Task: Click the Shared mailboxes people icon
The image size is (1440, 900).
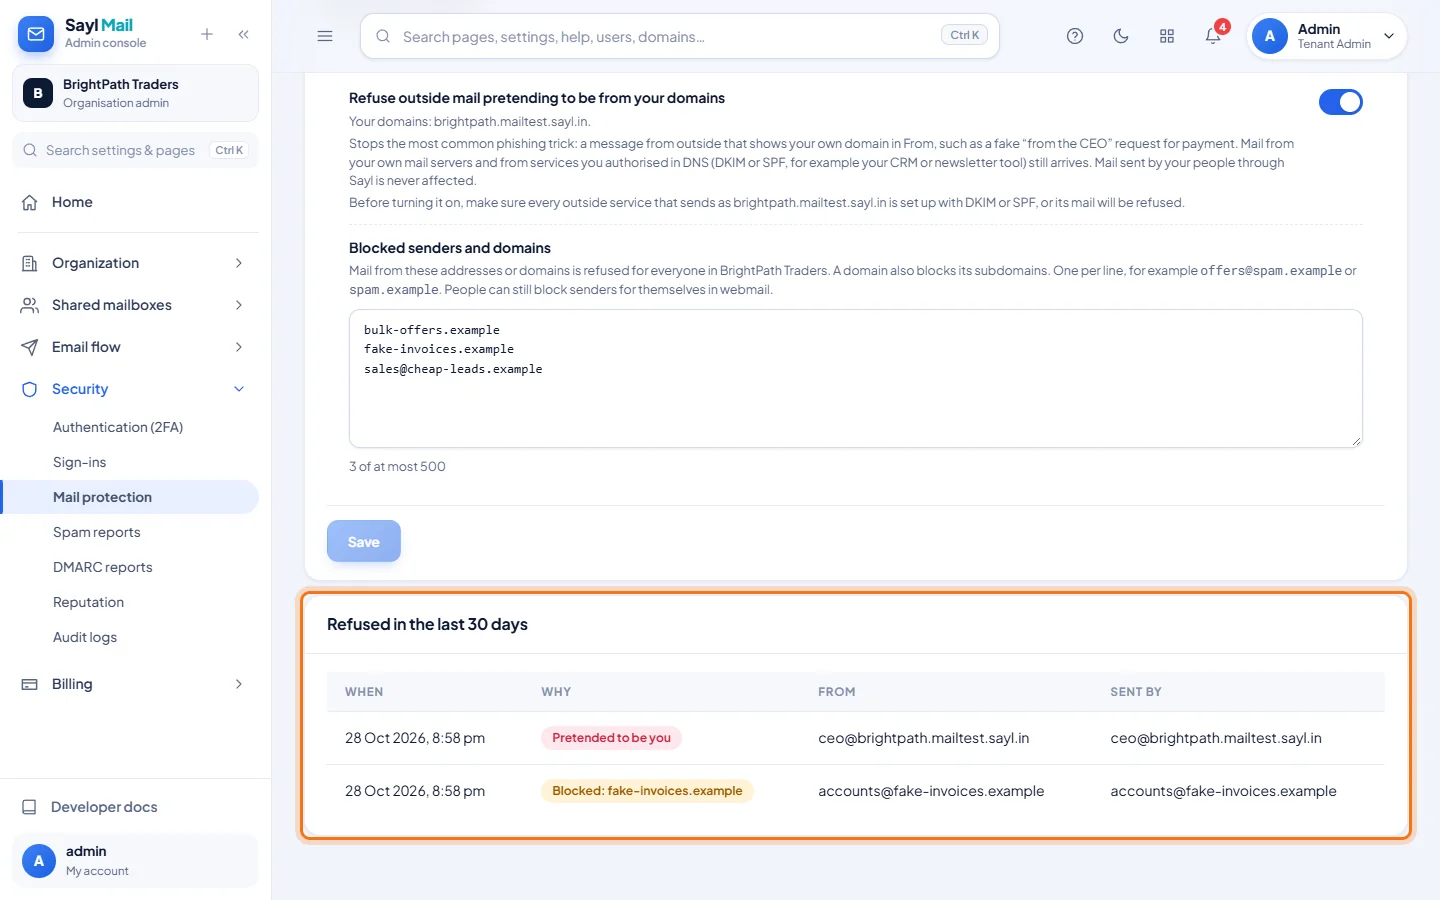Action: click(x=30, y=305)
